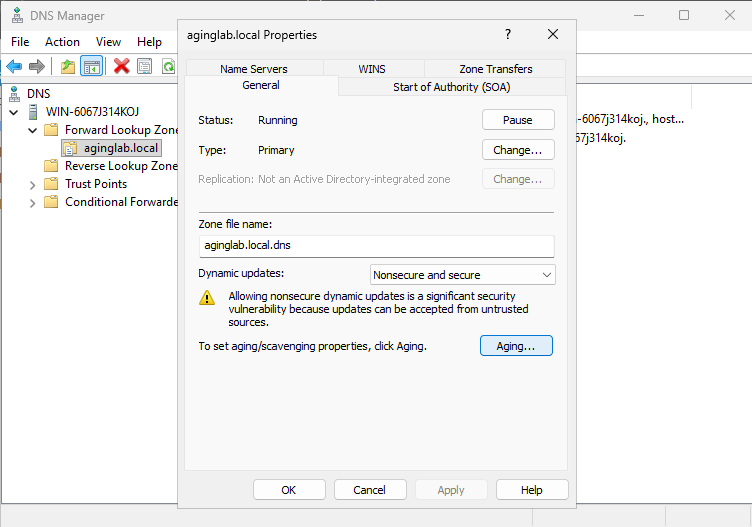The width and height of the screenshot is (752, 527).
Task: Click the Change button next to Type
Action: click(518, 150)
